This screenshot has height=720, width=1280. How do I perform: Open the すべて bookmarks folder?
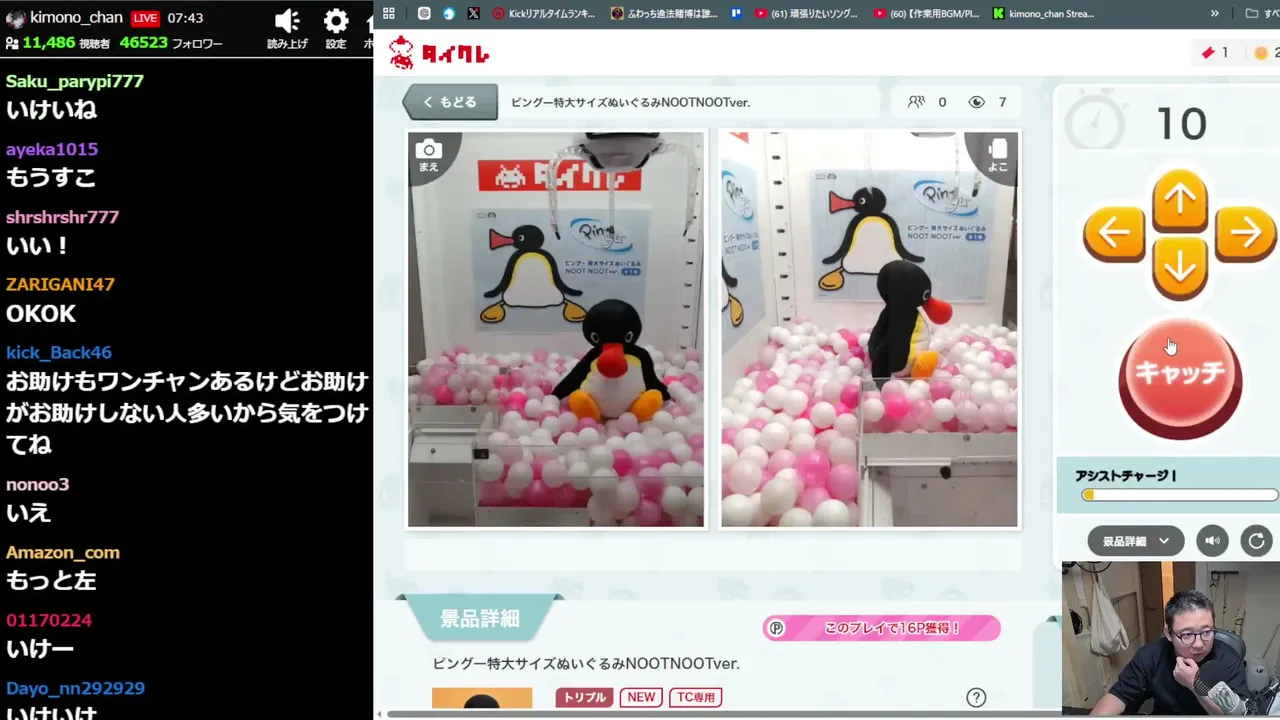coord(1262,13)
